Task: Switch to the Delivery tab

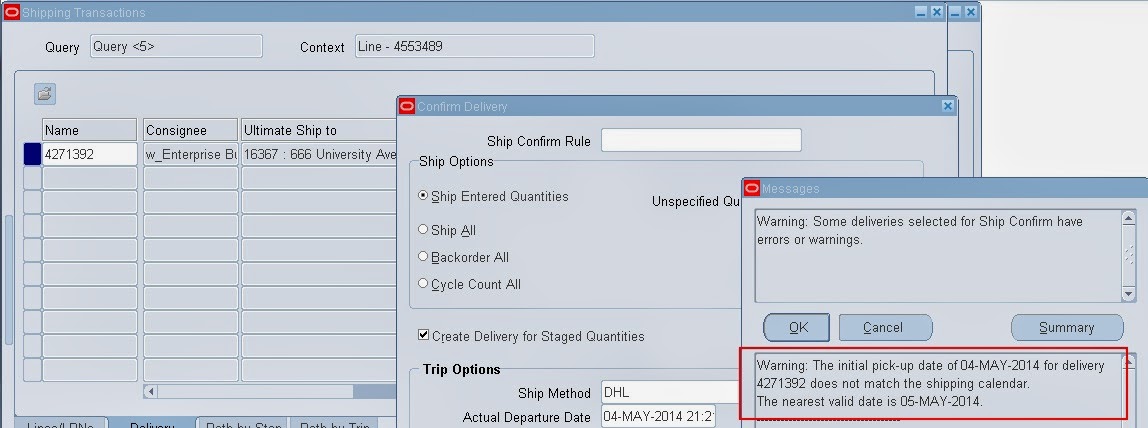Action: (153, 423)
